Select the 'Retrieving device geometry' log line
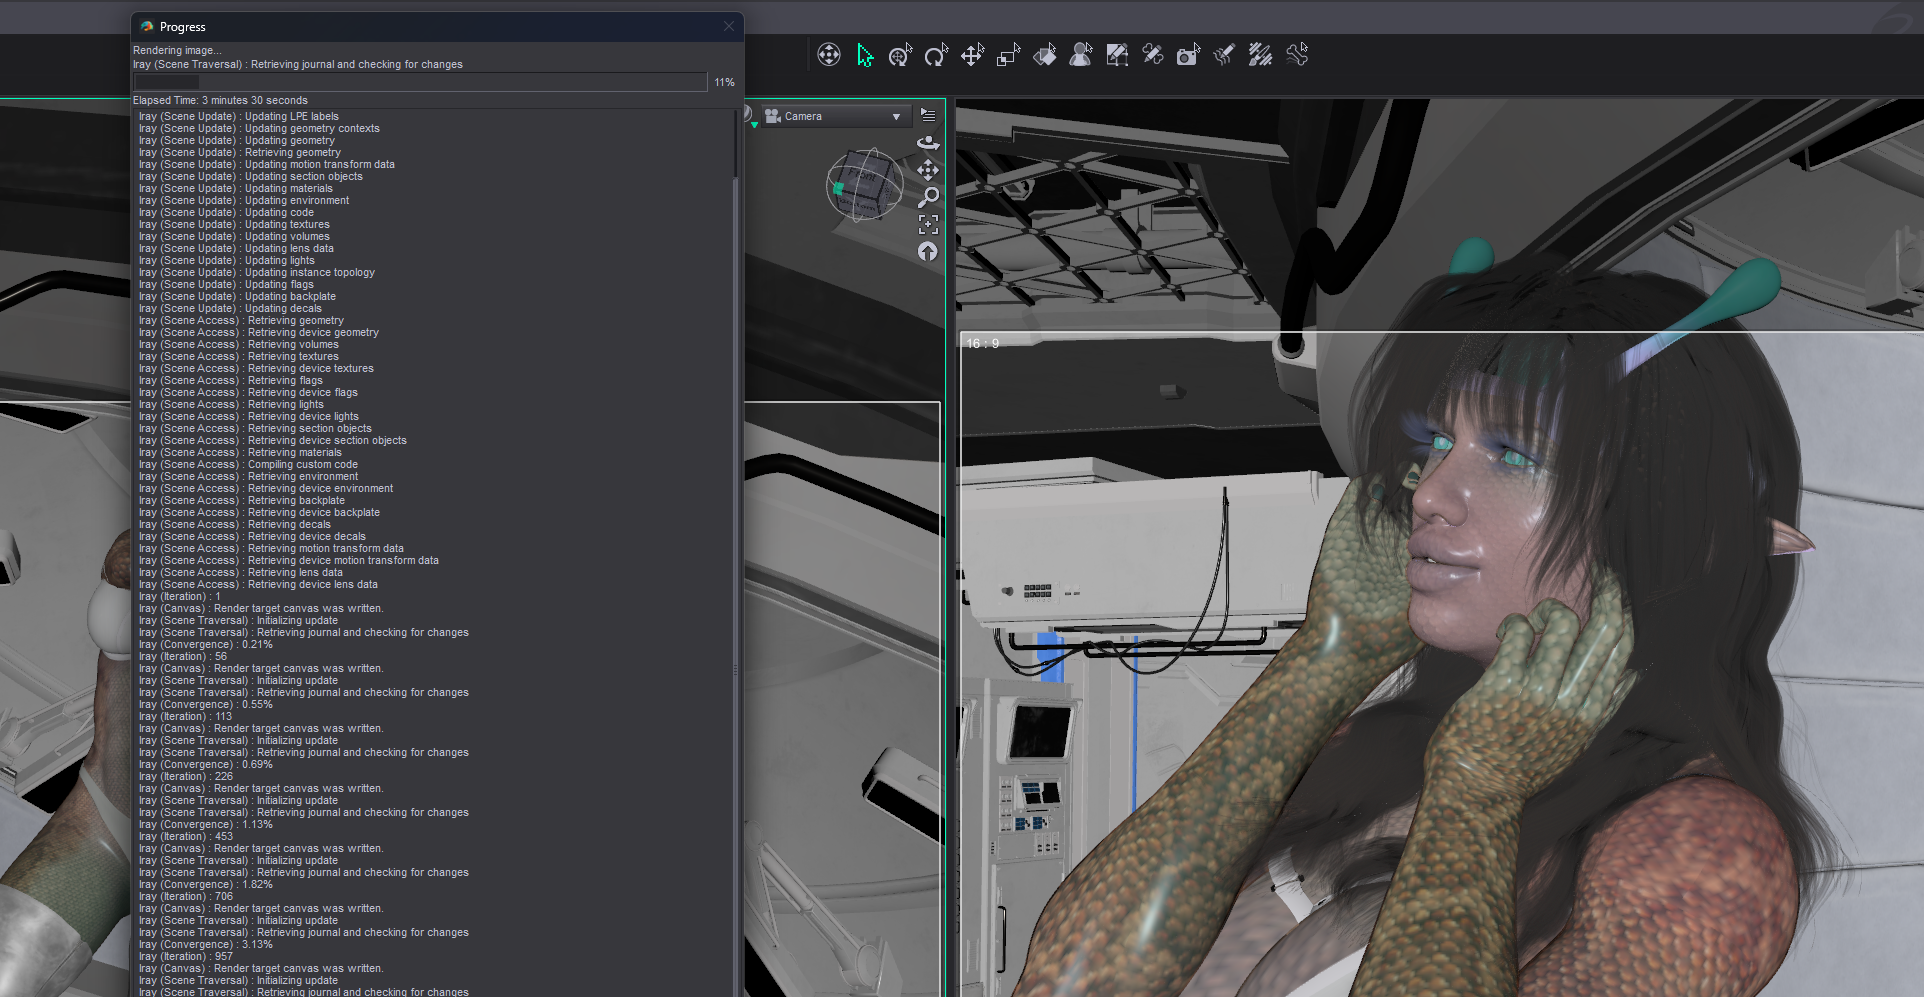This screenshot has height=997, width=1924. tap(259, 332)
